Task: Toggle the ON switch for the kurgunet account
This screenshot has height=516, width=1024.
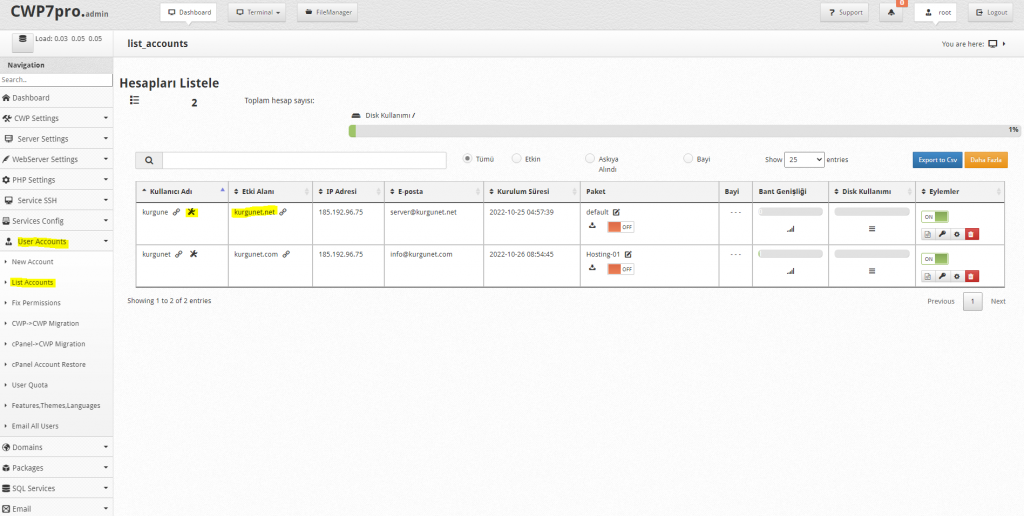Action: point(935,259)
